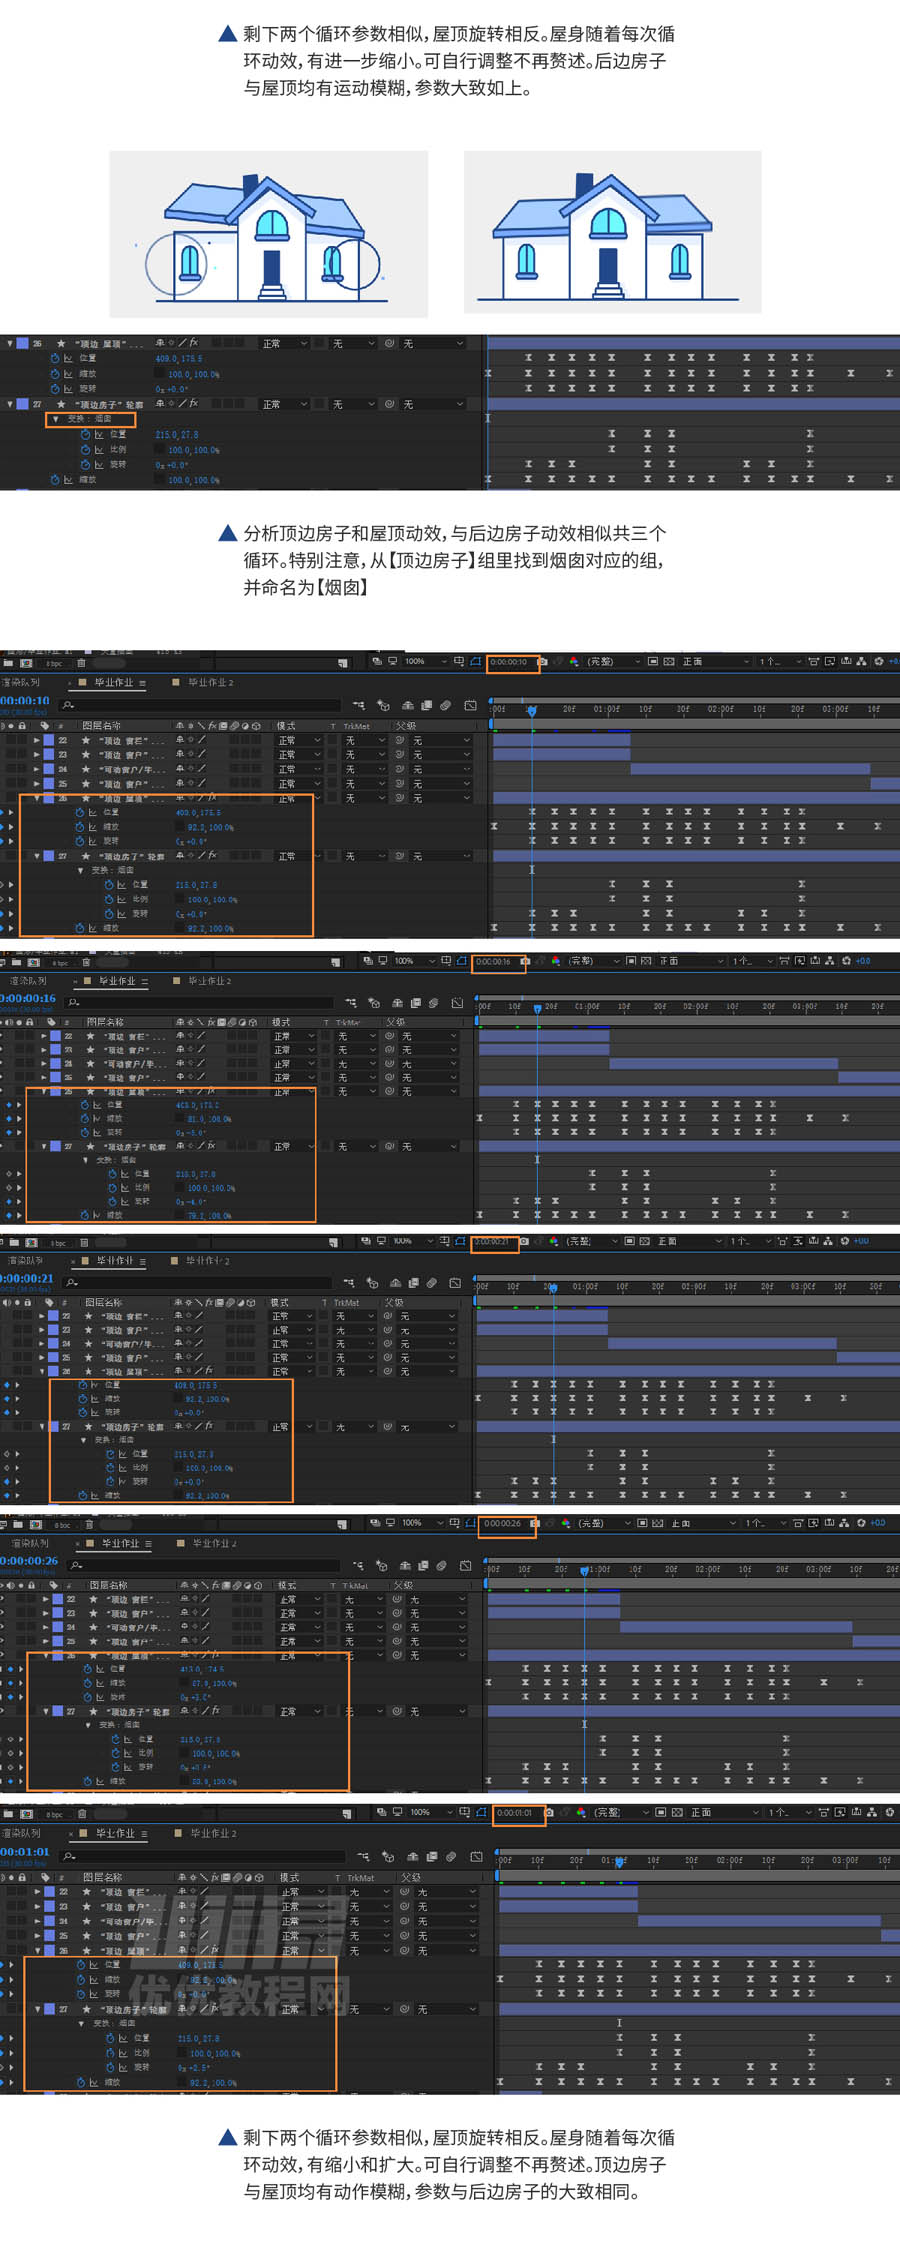
Task: Click hide shy layers icon in 00:00:10 timeline header
Action: (x=408, y=705)
